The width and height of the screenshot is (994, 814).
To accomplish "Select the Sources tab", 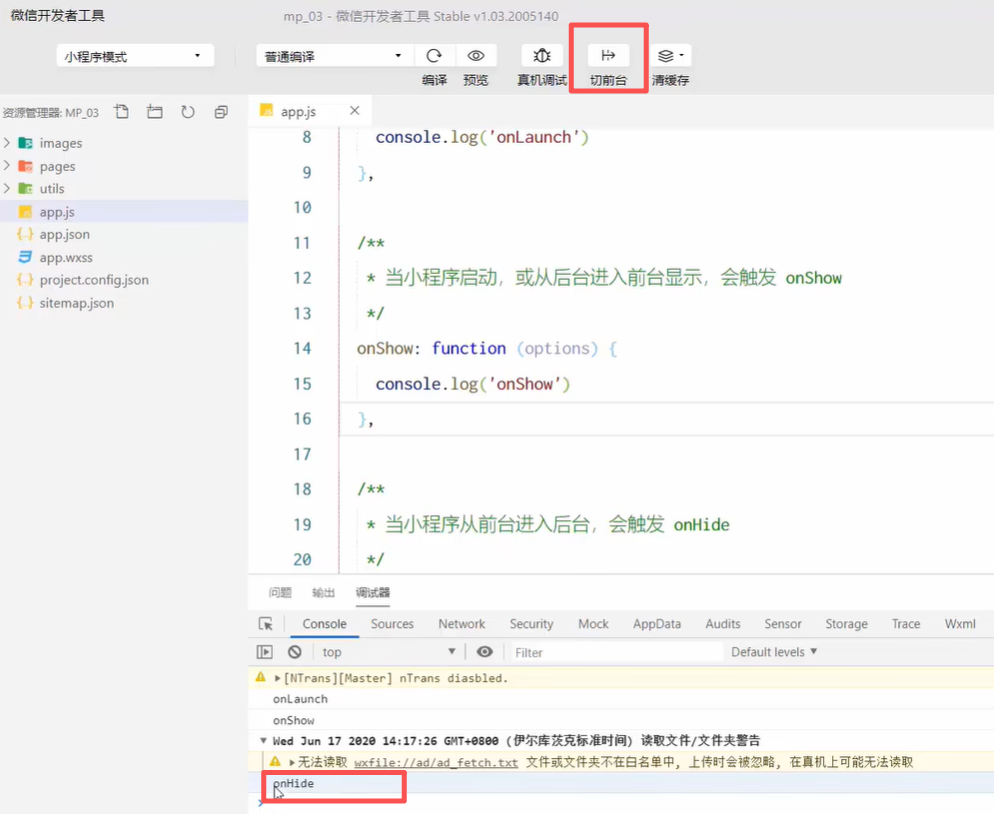I will coord(392,624).
